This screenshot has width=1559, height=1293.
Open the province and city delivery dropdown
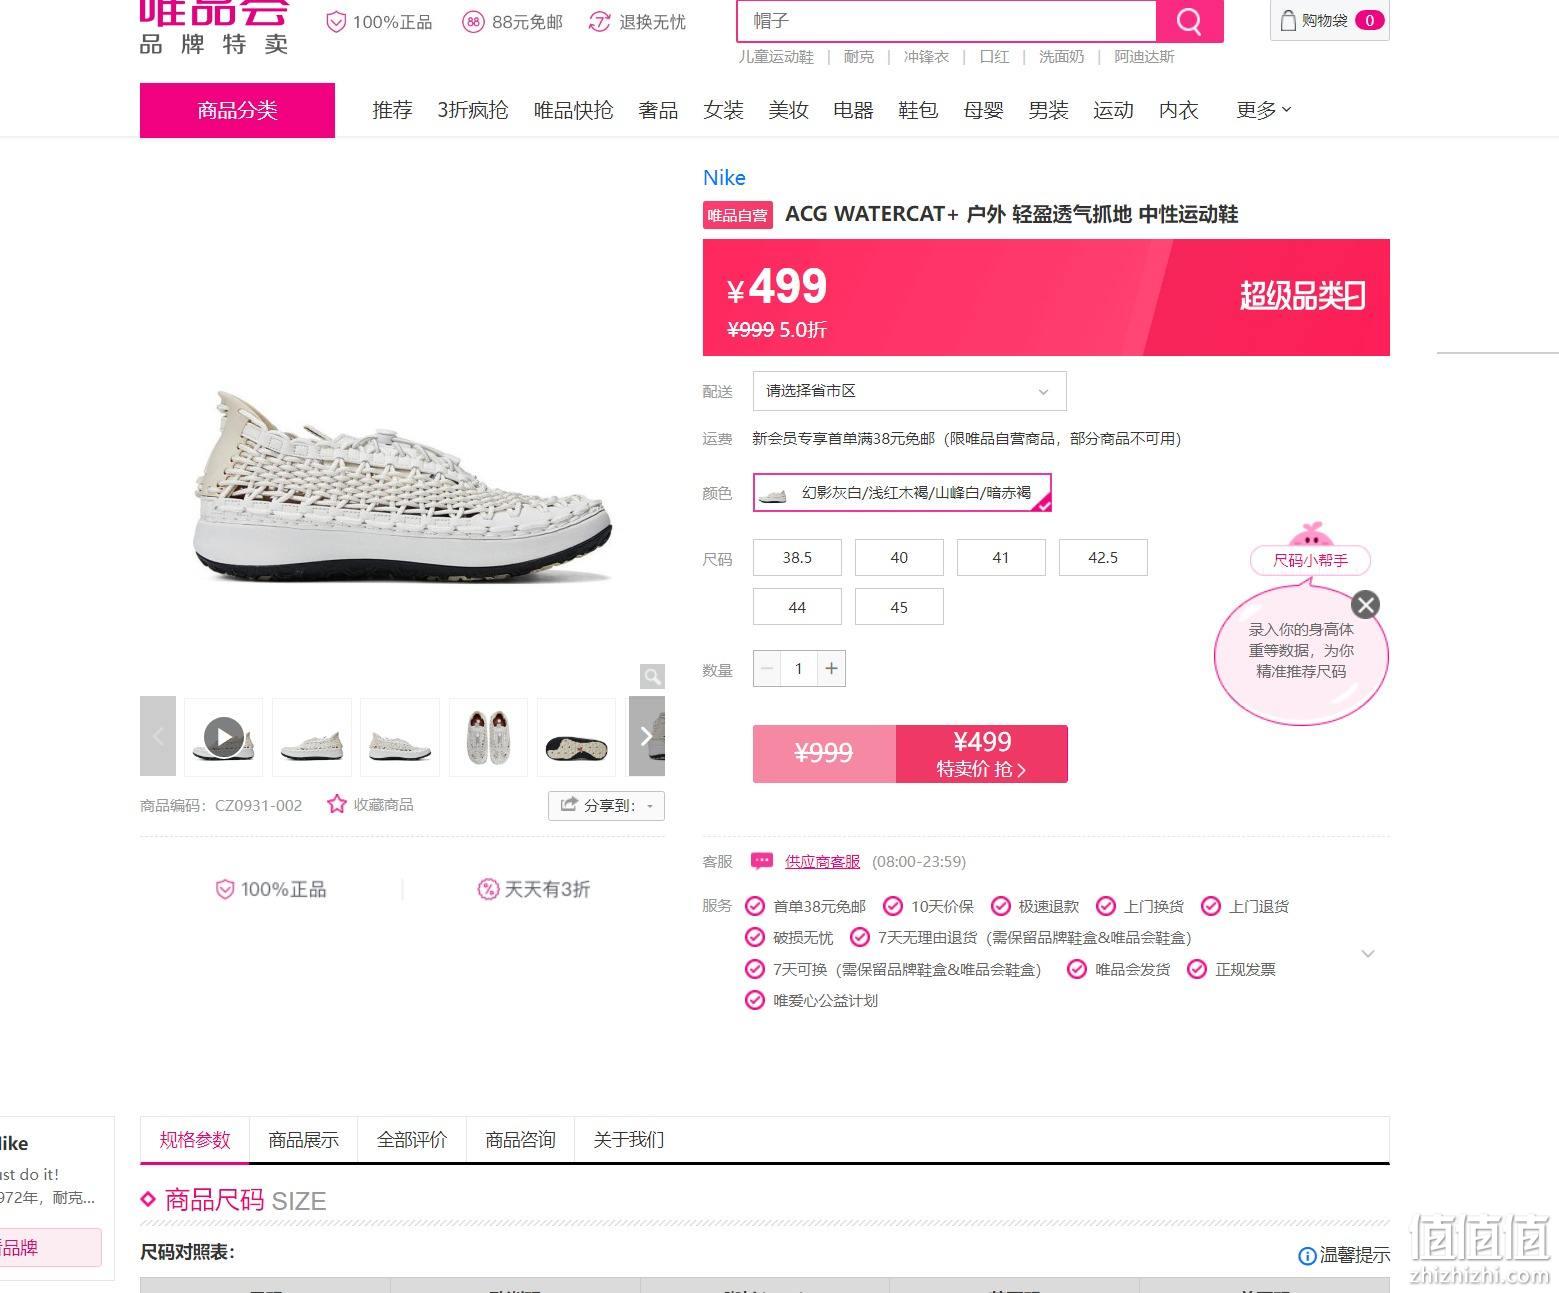point(909,391)
